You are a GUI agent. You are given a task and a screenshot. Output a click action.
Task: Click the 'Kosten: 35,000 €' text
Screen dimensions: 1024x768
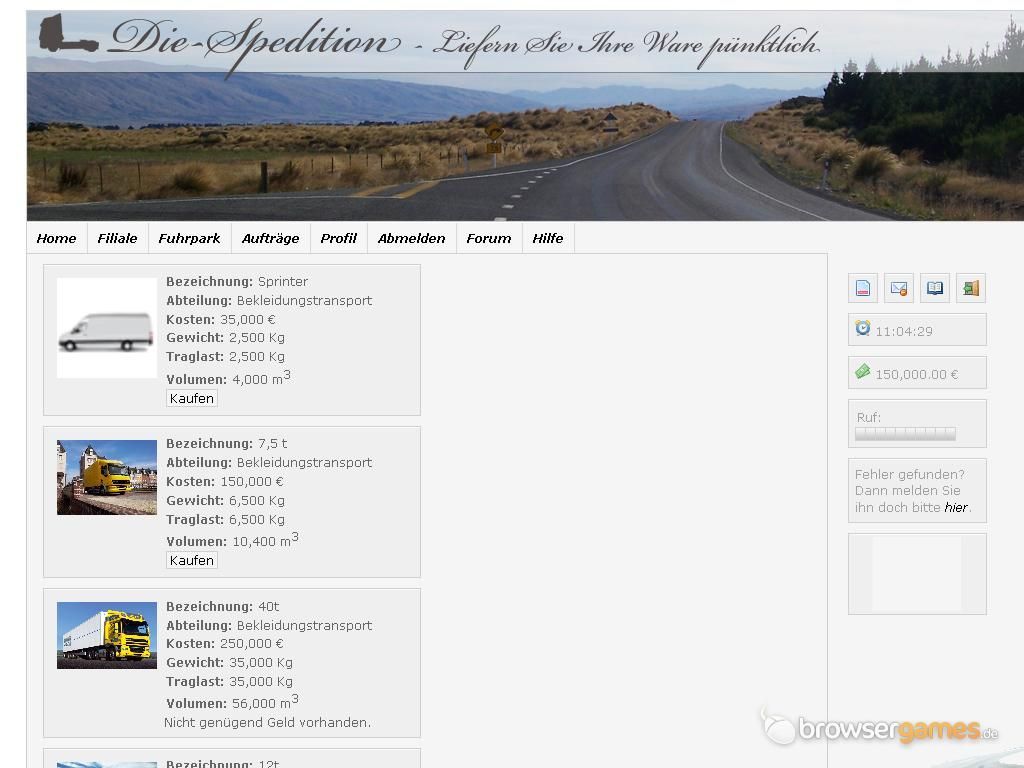click(221, 319)
